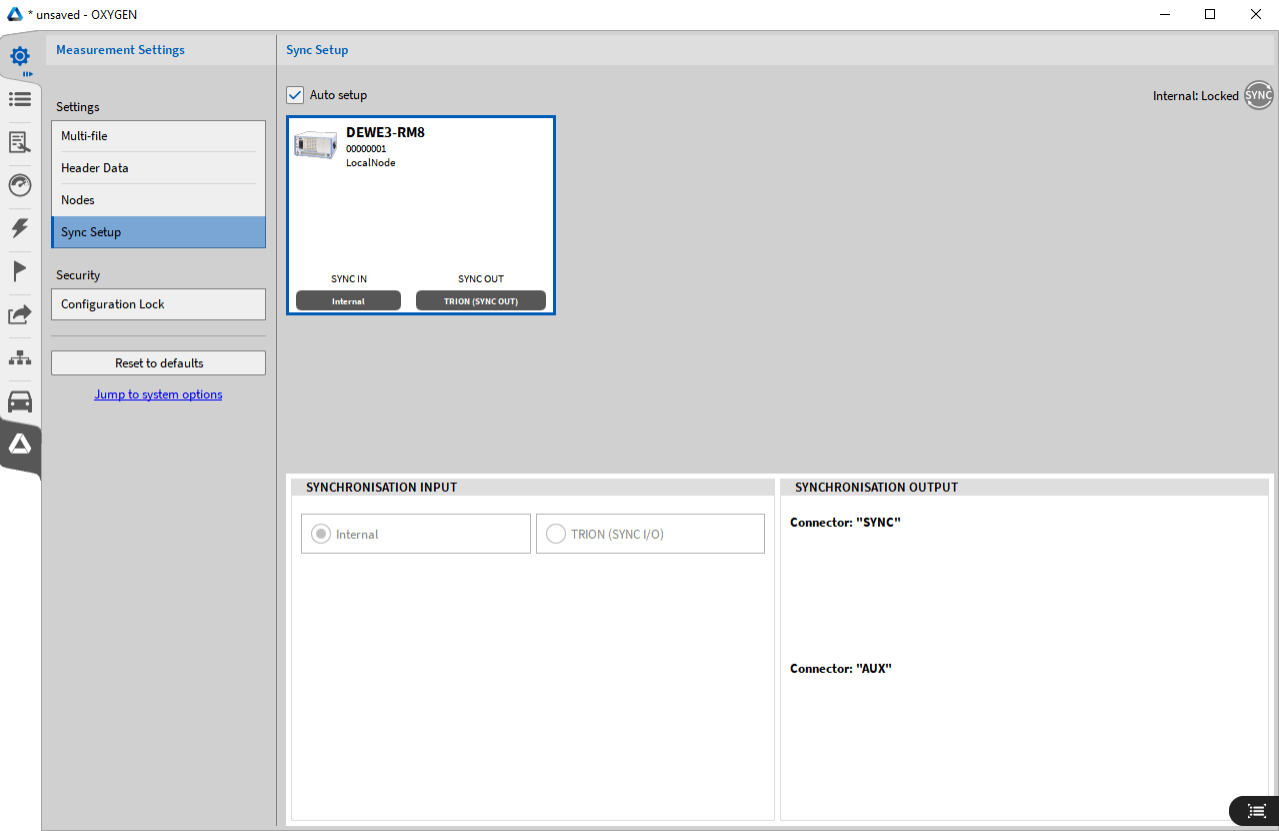Image resolution: width=1279 pixels, height=831 pixels.
Task: Click the export share arrow sidebar icon
Action: [x=20, y=315]
